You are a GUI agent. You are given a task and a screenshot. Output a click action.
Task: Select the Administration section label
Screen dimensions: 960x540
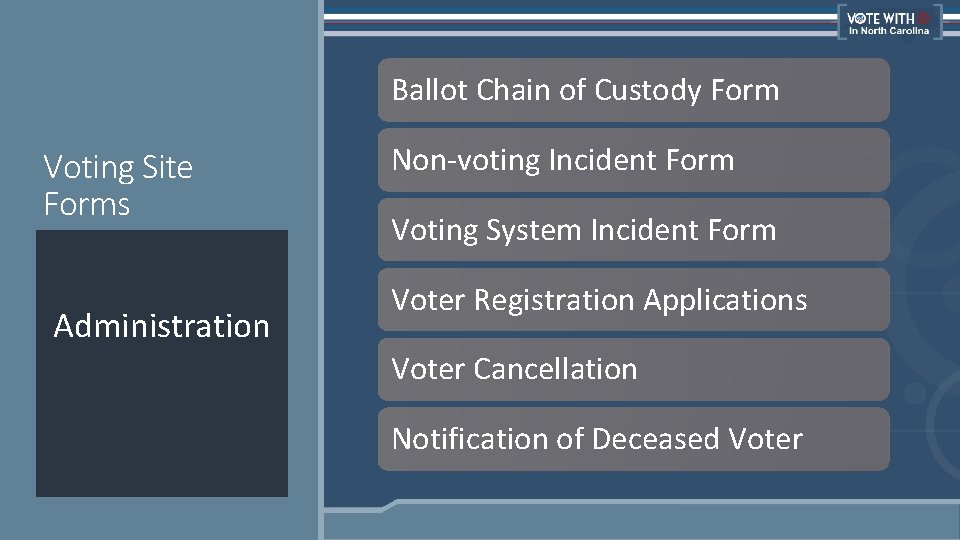[x=162, y=326]
